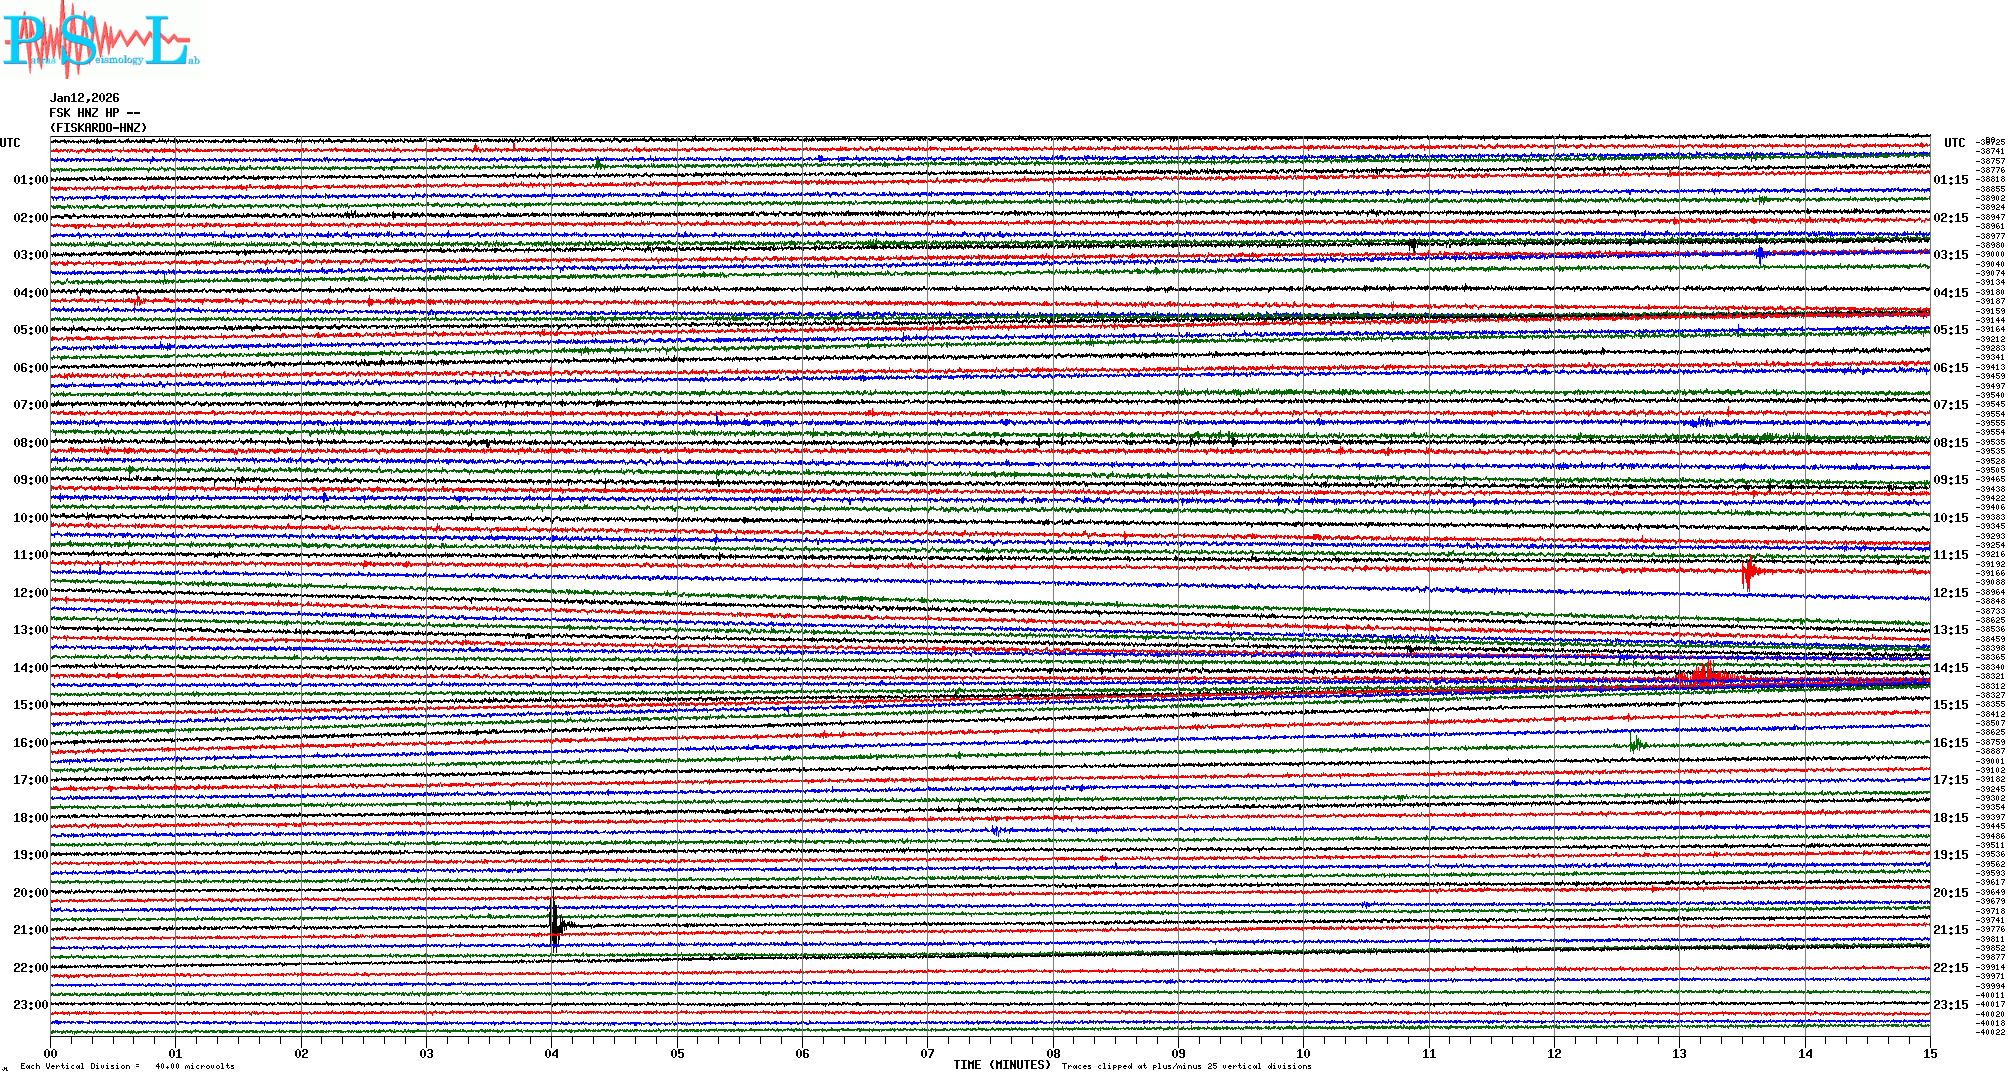2010x1080 pixels.
Task: Click the Jan12,2026 date label
Action: 85,98
